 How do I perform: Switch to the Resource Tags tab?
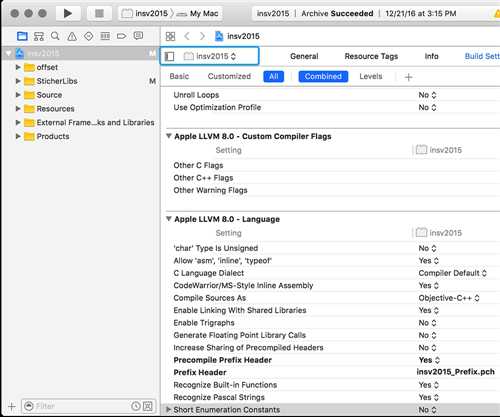(371, 56)
